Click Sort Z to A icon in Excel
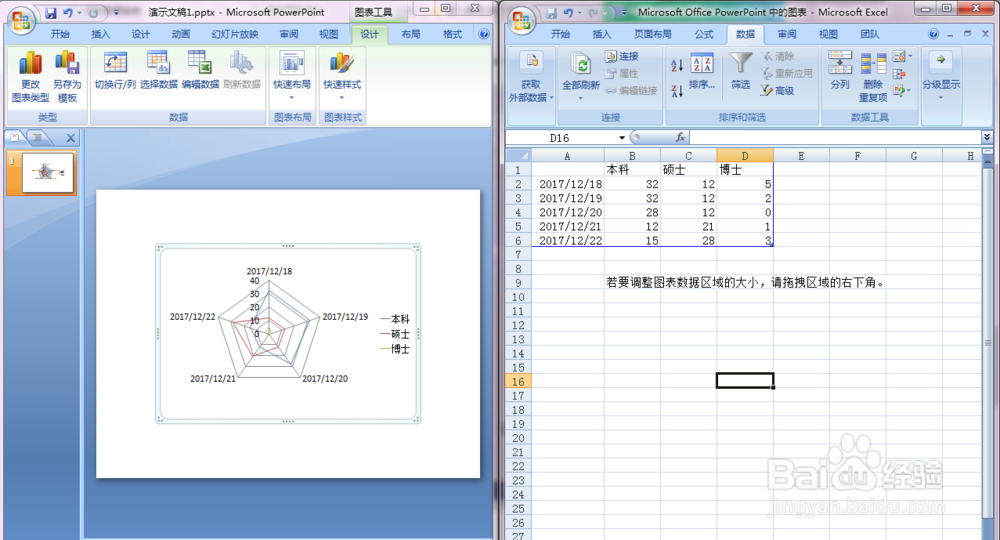The height and width of the screenshot is (540, 1000). click(677, 91)
